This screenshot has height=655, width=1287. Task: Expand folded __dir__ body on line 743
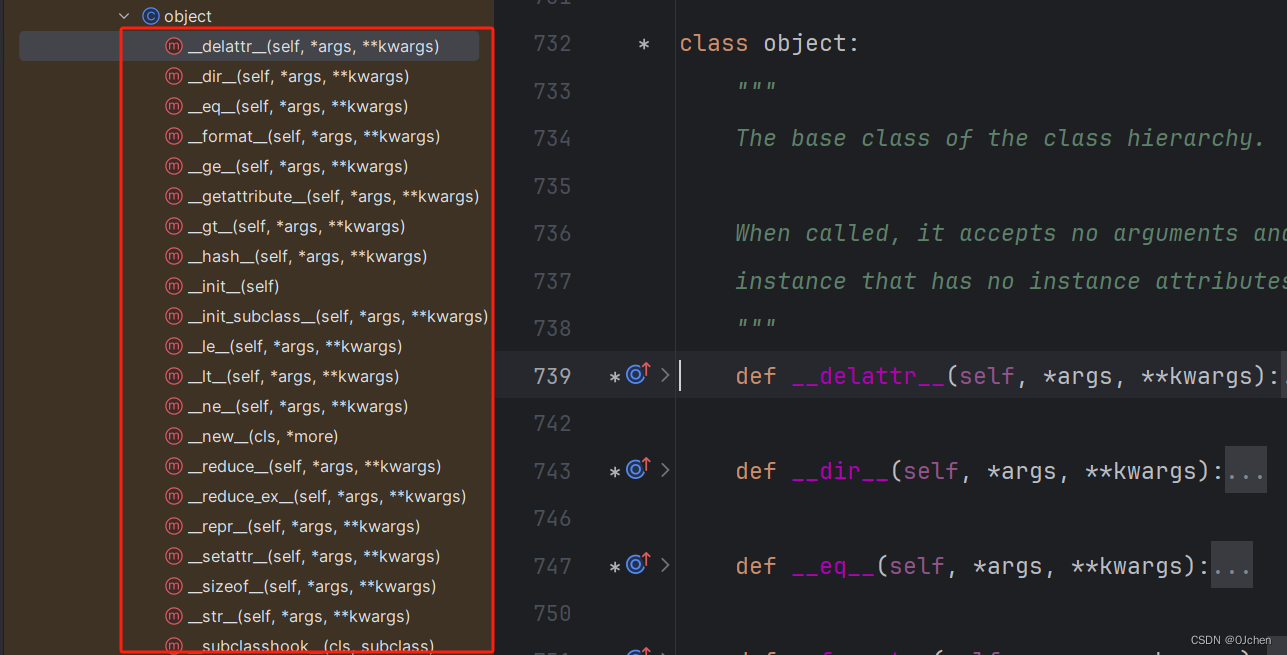click(x=665, y=471)
